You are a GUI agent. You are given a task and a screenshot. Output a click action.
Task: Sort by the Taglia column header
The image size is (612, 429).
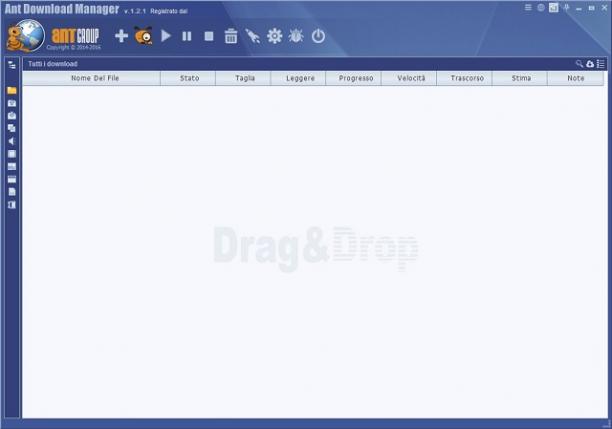point(243,78)
